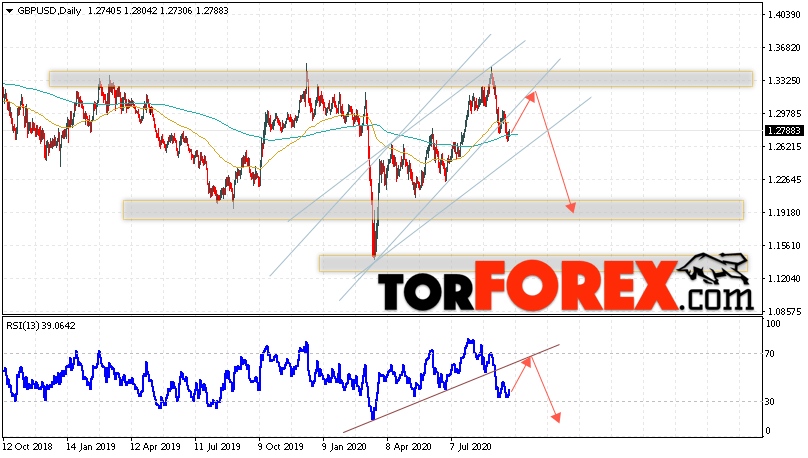Click the 1.19180 price axis label
The width and height of the screenshot is (808, 458).
783,213
